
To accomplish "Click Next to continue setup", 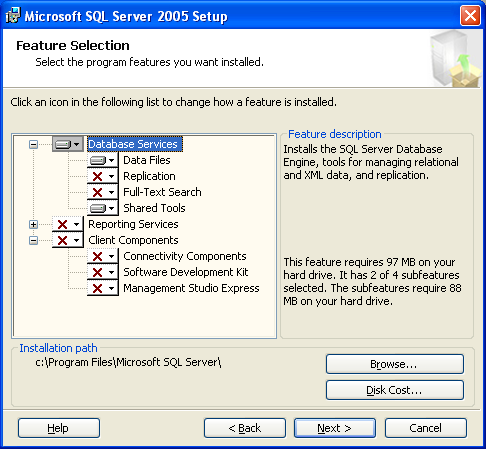I will (335, 428).
